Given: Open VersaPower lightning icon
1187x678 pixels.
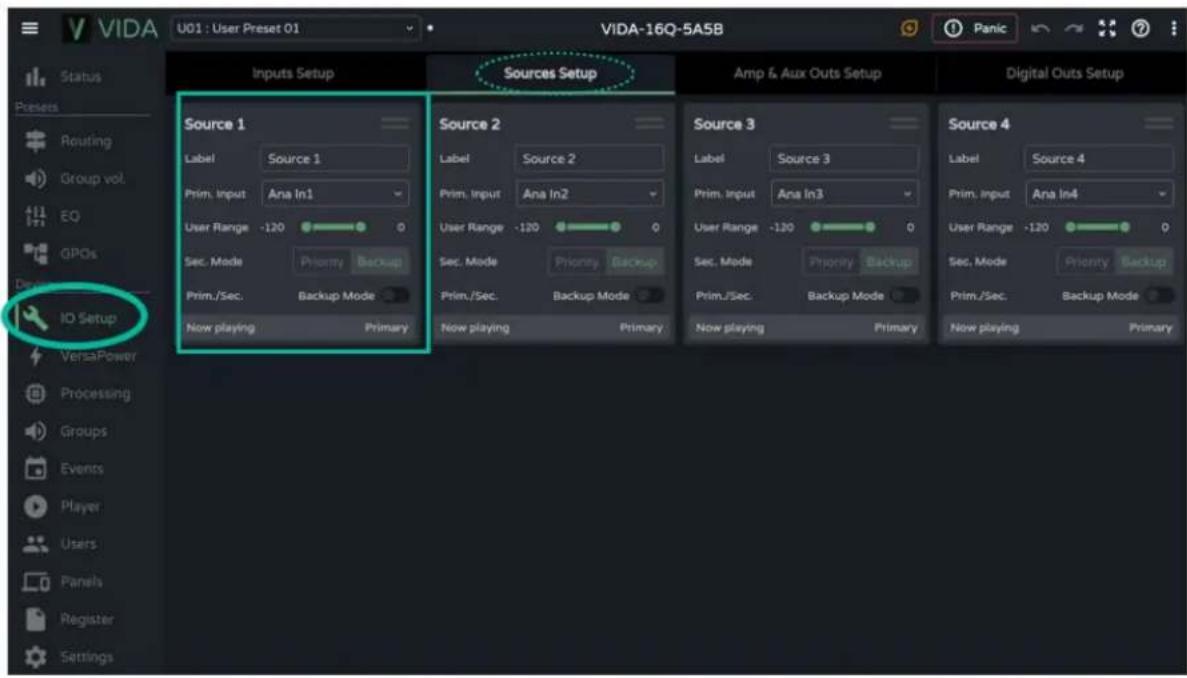Looking at the screenshot, I should [x=35, y=356].
